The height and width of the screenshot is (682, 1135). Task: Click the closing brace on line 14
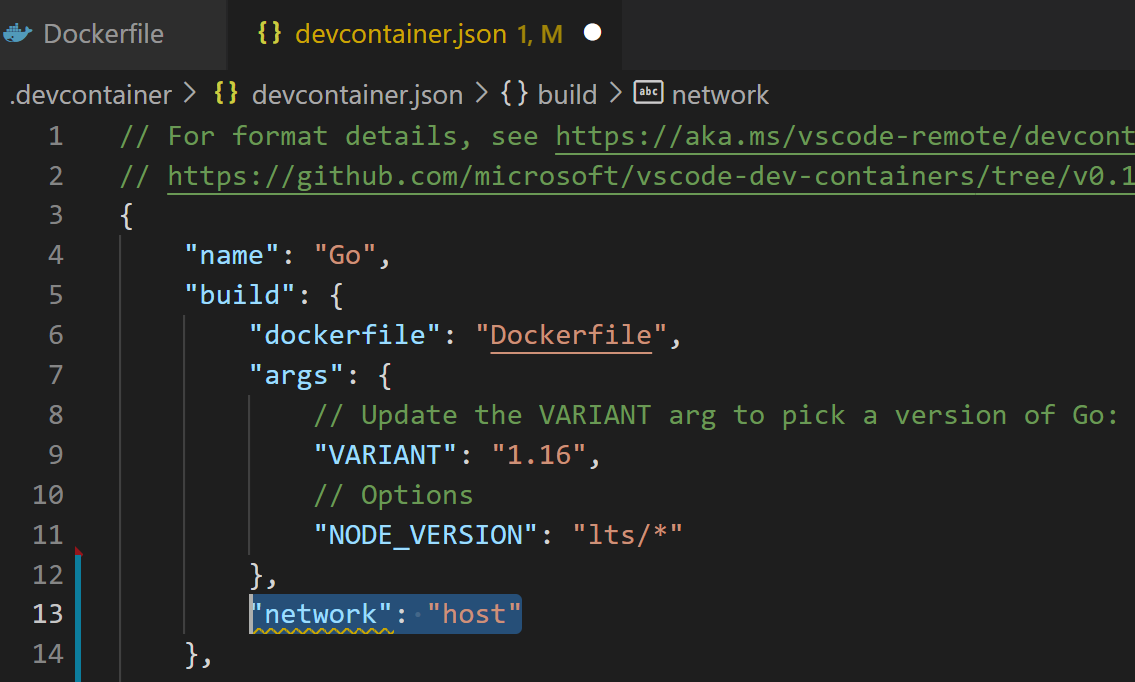pos(192,654)
